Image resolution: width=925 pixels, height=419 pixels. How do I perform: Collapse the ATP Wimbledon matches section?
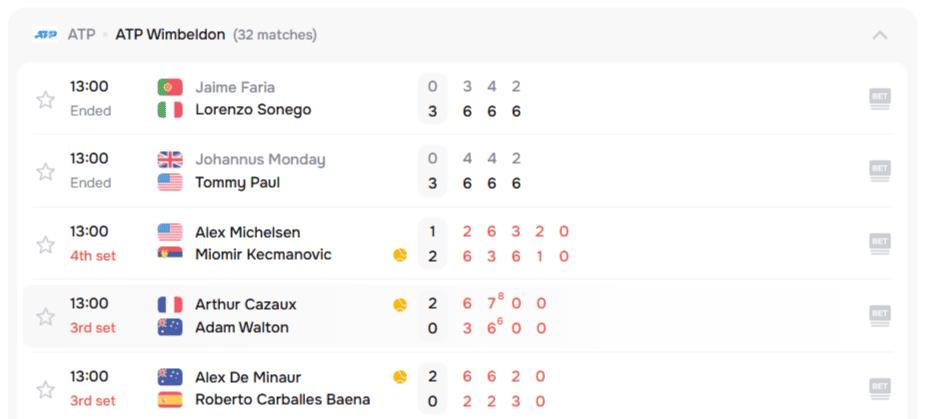880,35
